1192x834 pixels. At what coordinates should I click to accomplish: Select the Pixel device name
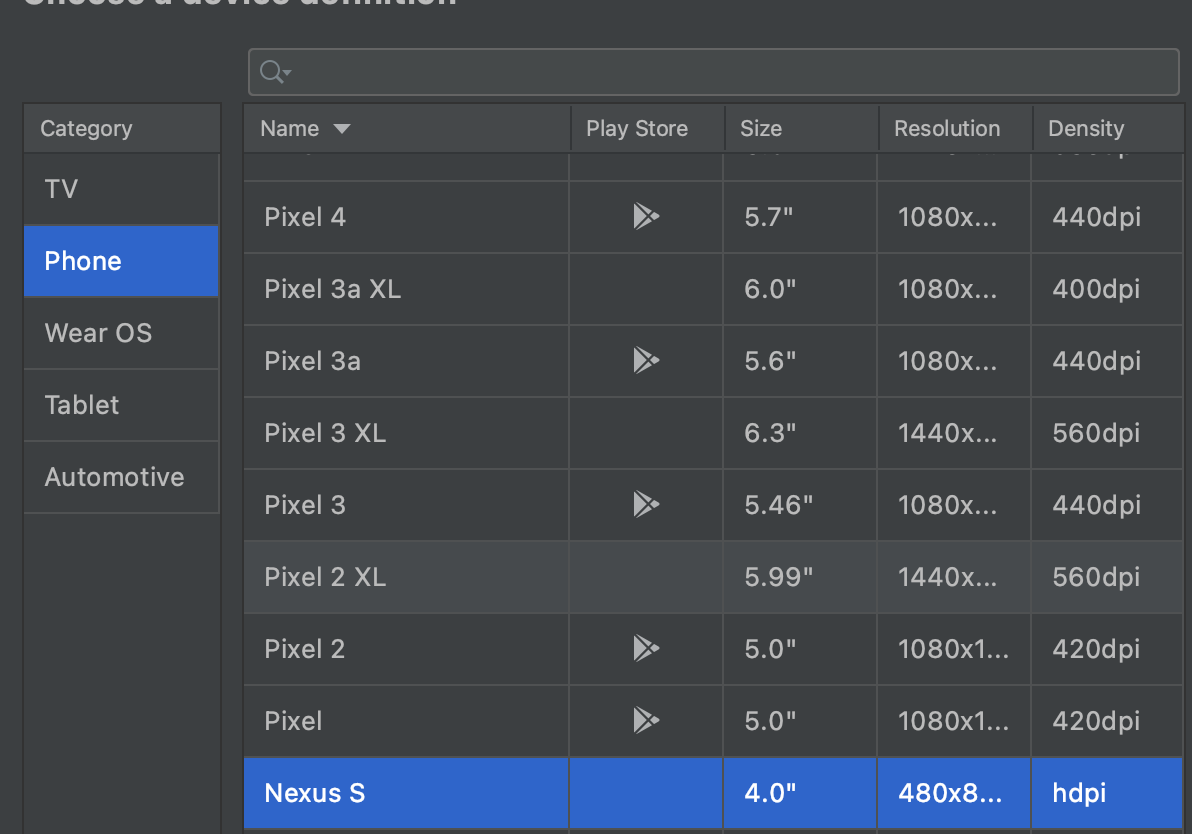point(293,721)
